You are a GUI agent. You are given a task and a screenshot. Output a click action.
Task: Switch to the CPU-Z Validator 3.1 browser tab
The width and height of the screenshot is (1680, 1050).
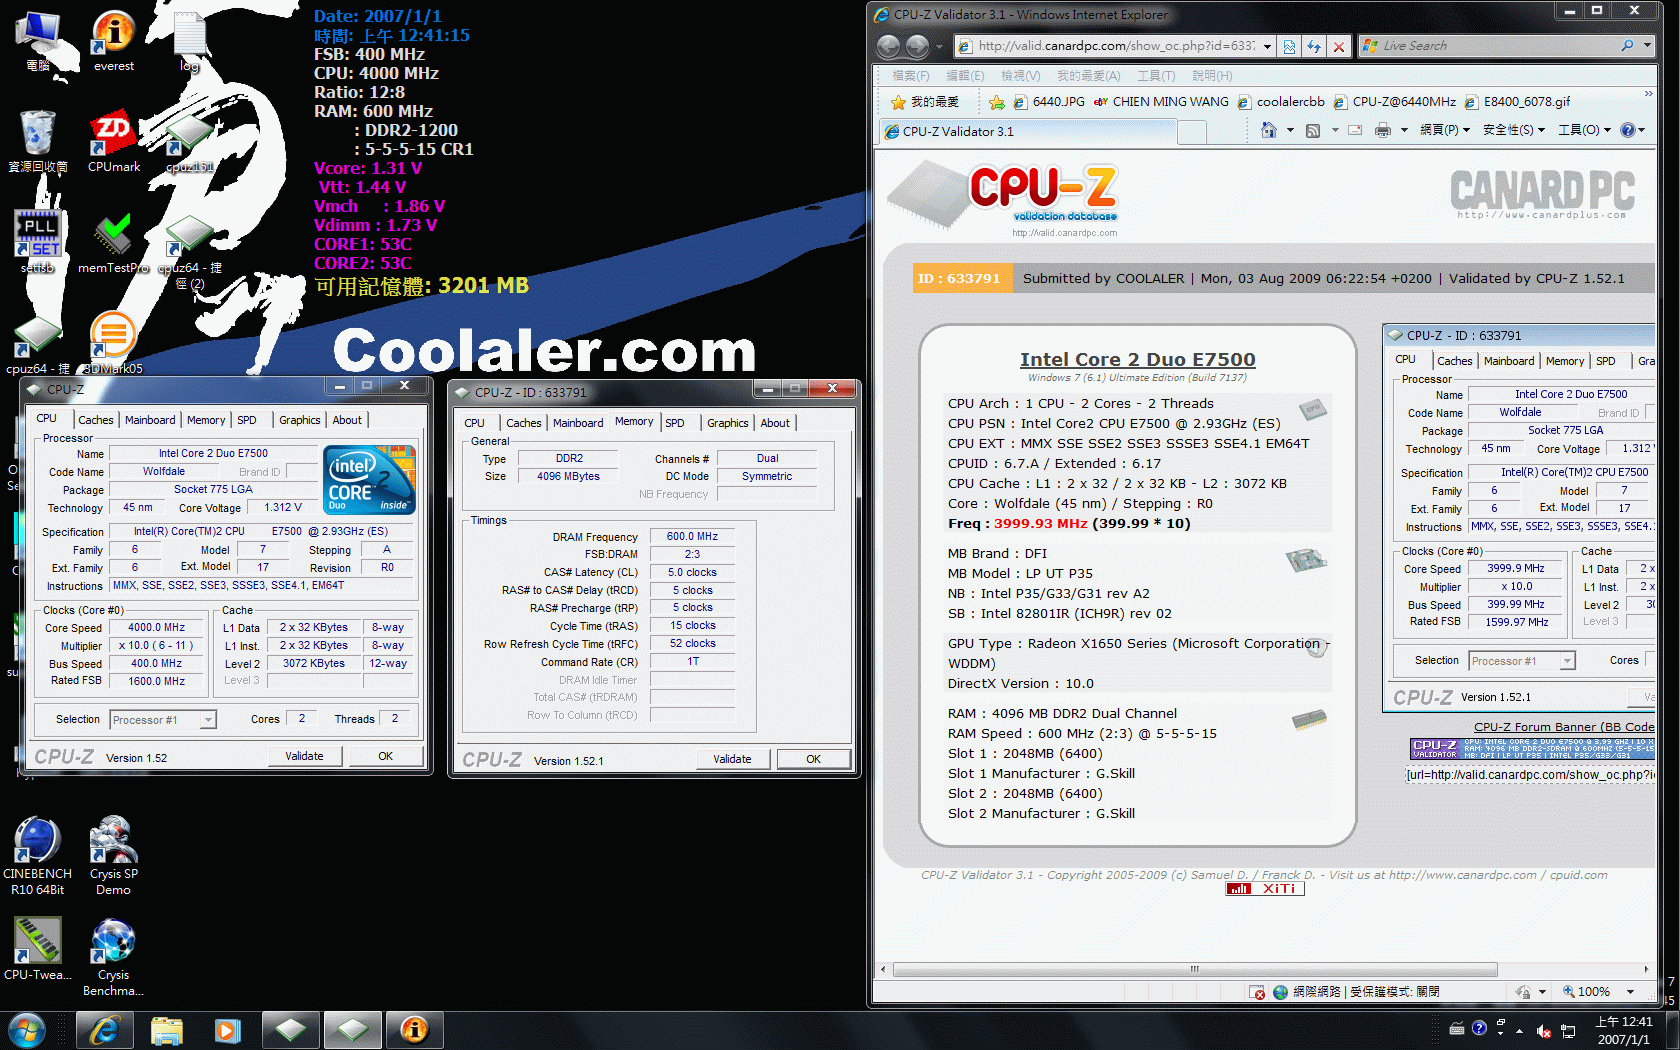click(x=1027, y=132)
